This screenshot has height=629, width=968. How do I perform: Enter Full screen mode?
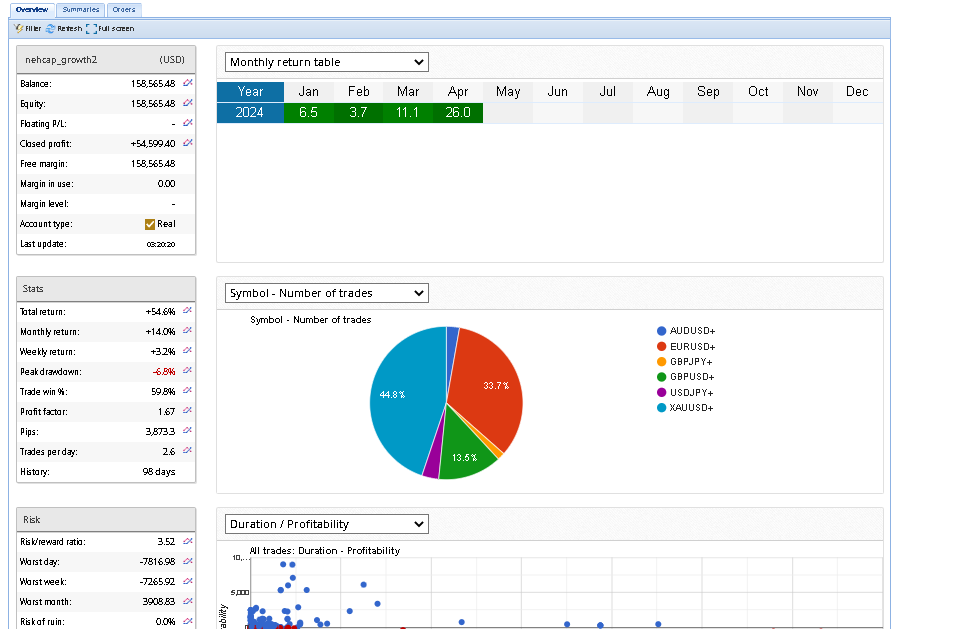click(x=110, y=29)
